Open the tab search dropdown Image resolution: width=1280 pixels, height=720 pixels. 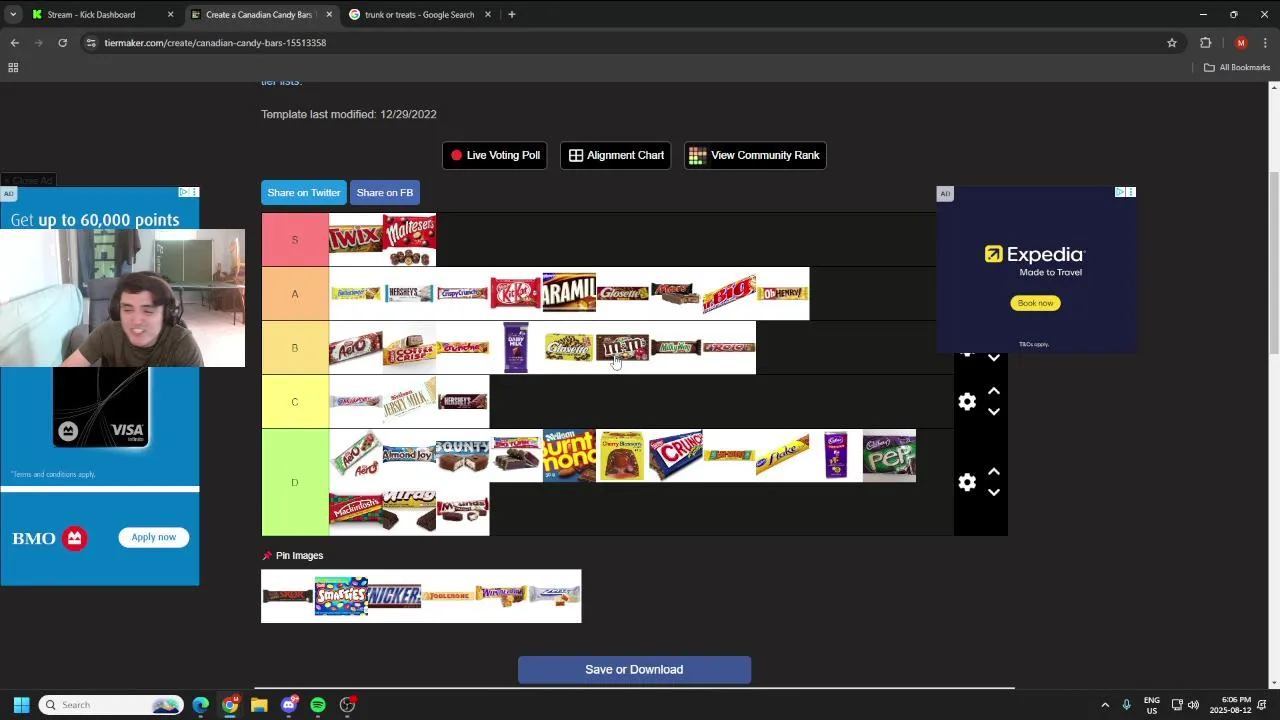coord(13,15)
